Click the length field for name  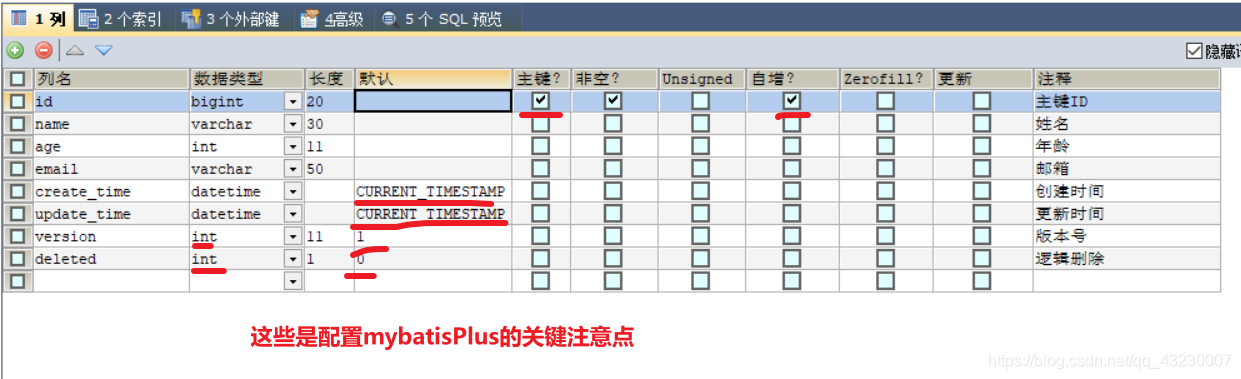(329, 124)
